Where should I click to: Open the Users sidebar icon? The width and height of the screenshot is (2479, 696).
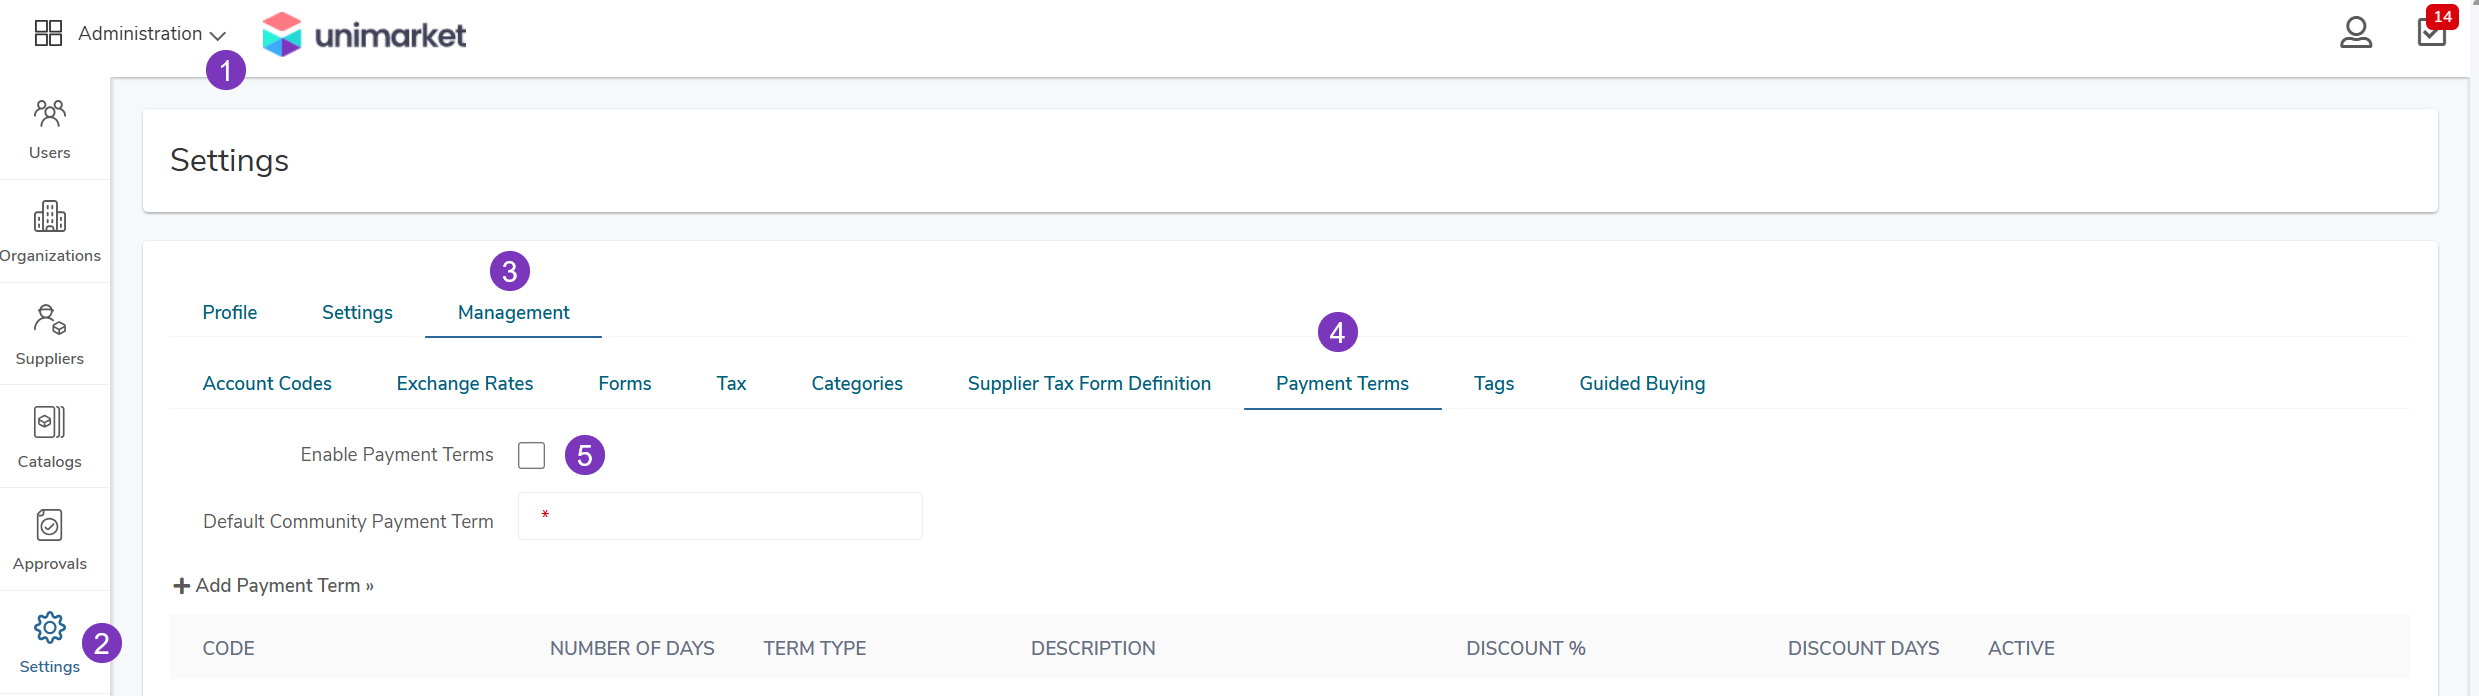(50, 113)
